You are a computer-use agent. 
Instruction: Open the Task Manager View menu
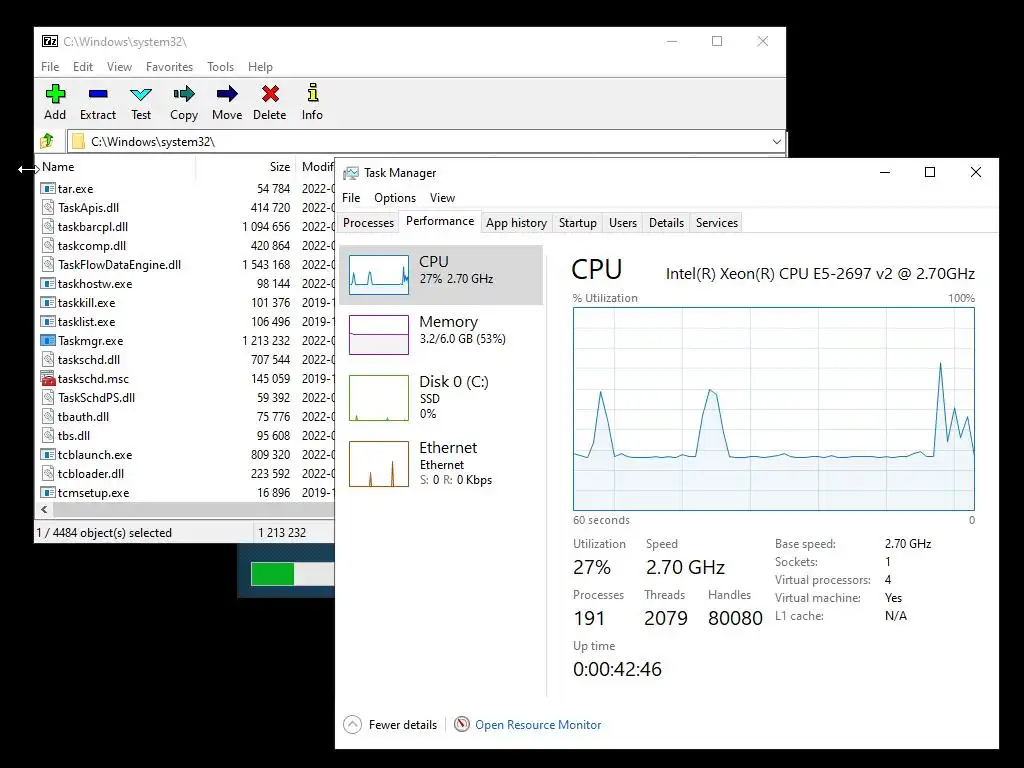click(442, 198)
